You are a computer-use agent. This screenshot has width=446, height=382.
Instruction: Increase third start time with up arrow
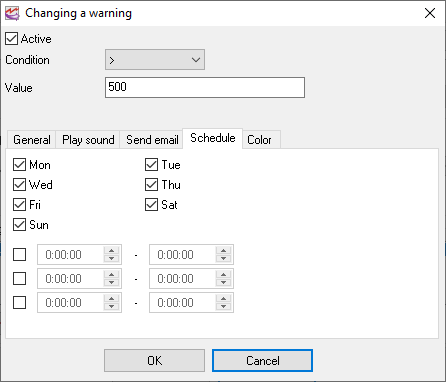click(x=112, y=299)
